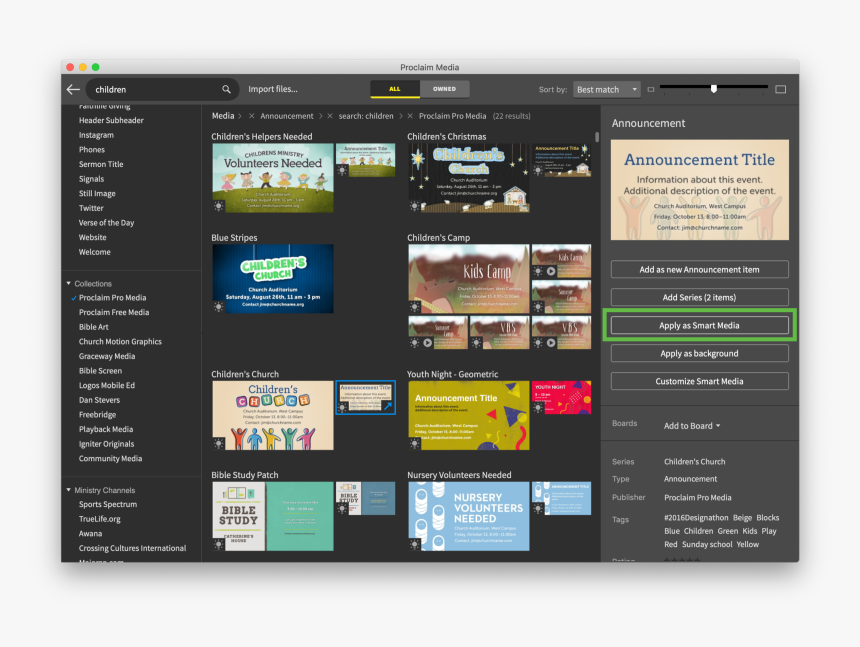Click smart media icon on Kids Camp large thumbnail

pyautogui.click(x=415, y=307)
